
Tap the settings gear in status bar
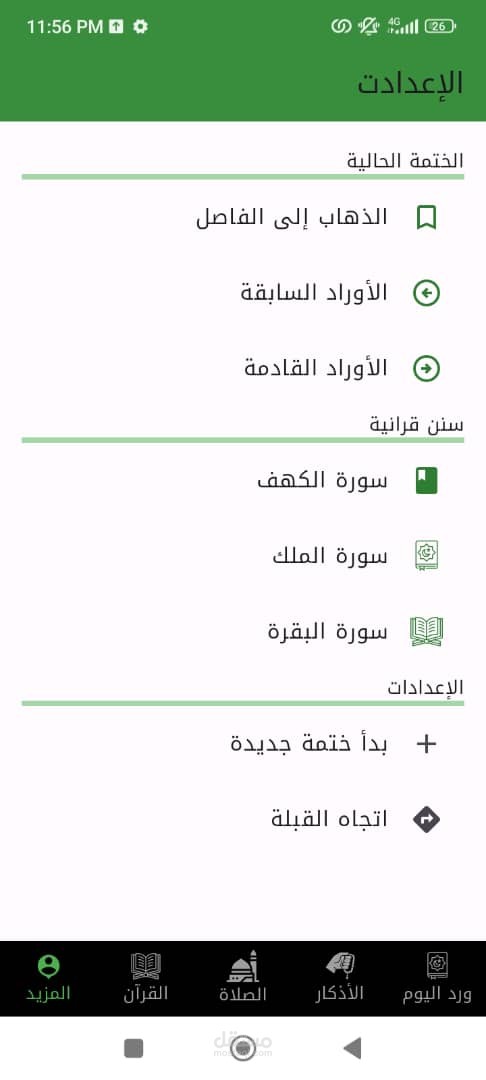(x=140, y=27)
